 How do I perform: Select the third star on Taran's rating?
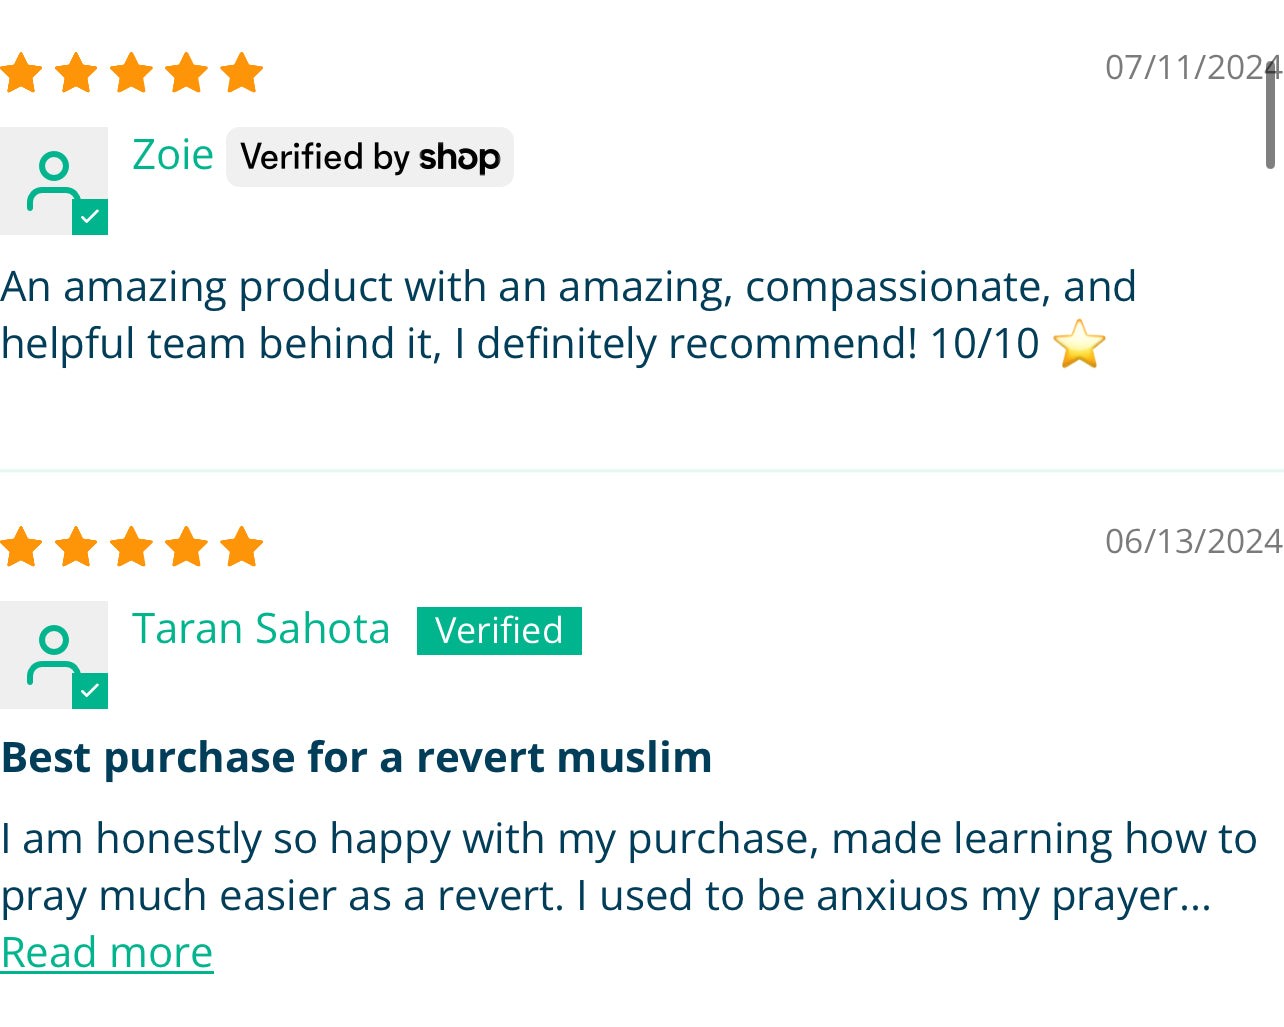130,546
